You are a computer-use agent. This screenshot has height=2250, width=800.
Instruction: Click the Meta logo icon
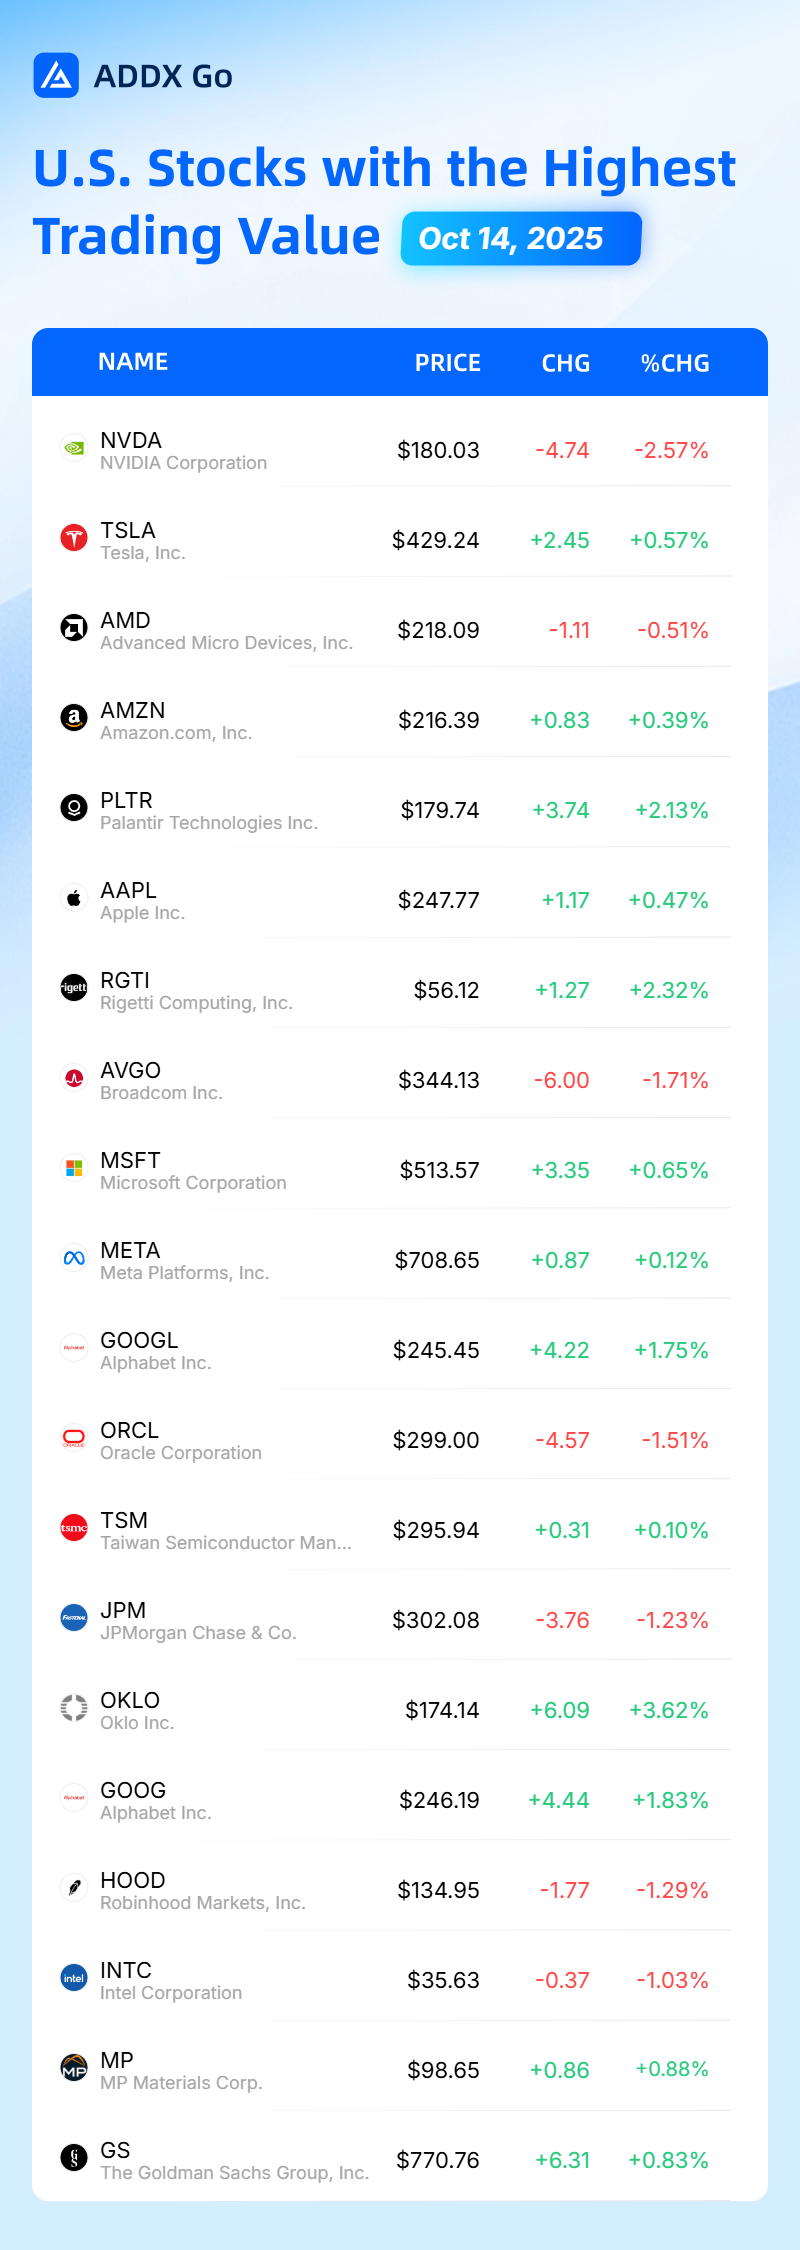click(x=74, y=1258)
